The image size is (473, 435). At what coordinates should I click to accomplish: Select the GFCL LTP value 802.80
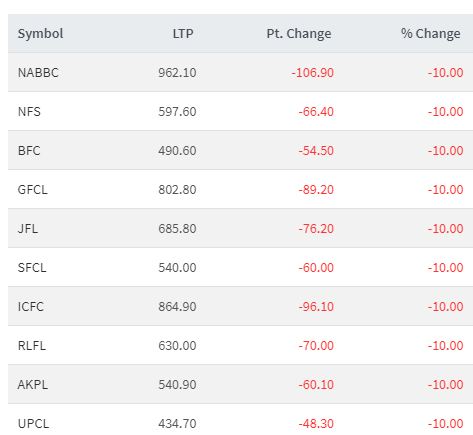[177, 190]
